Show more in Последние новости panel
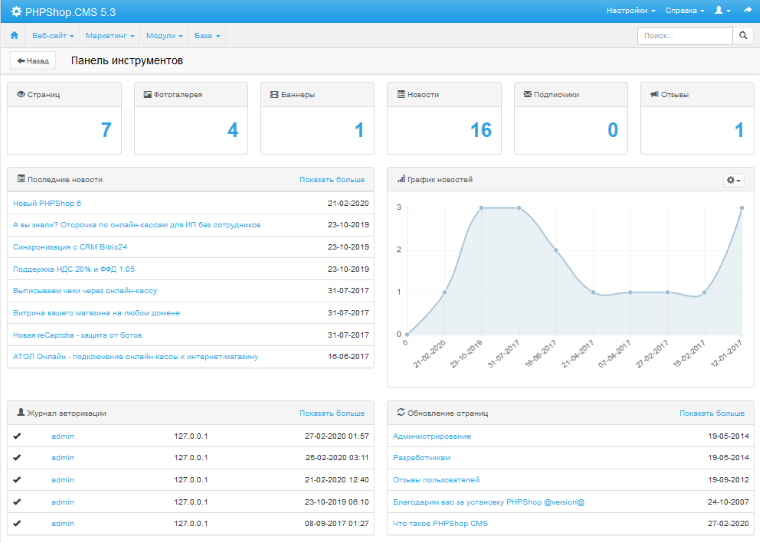Viewport: 760px width, 543px height. tap(332, 179)
